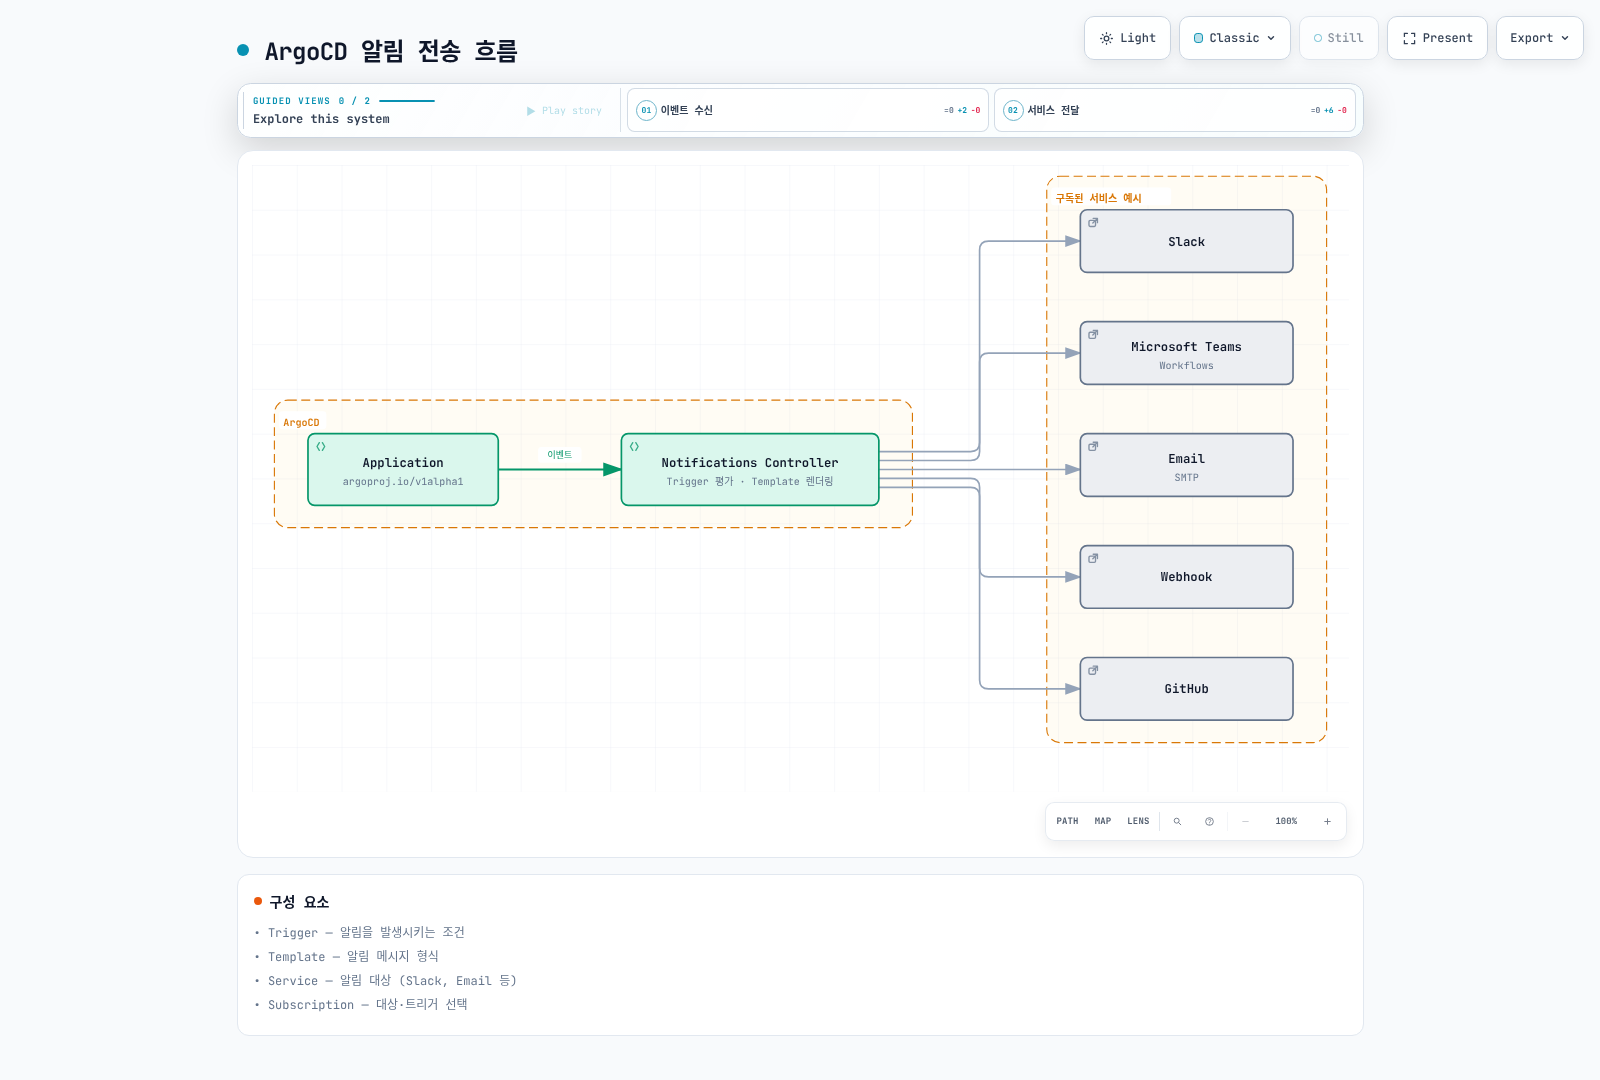Image resolution: width=1600 pixels, height=1080 pixels.
Task: Click the 구독된 서비스 예시 group label
Action: click(x=1098, y=198)
